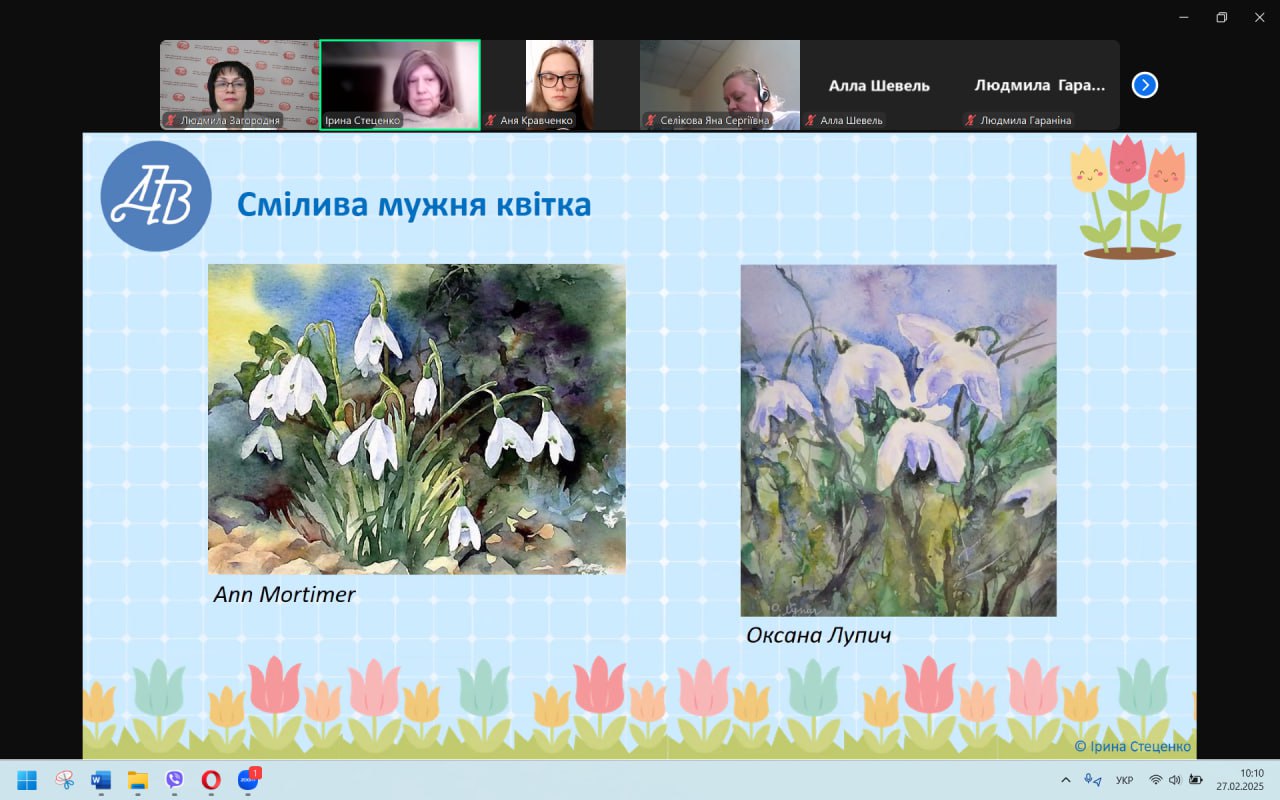Open the volume speaker tray icon

[1175, 780]
